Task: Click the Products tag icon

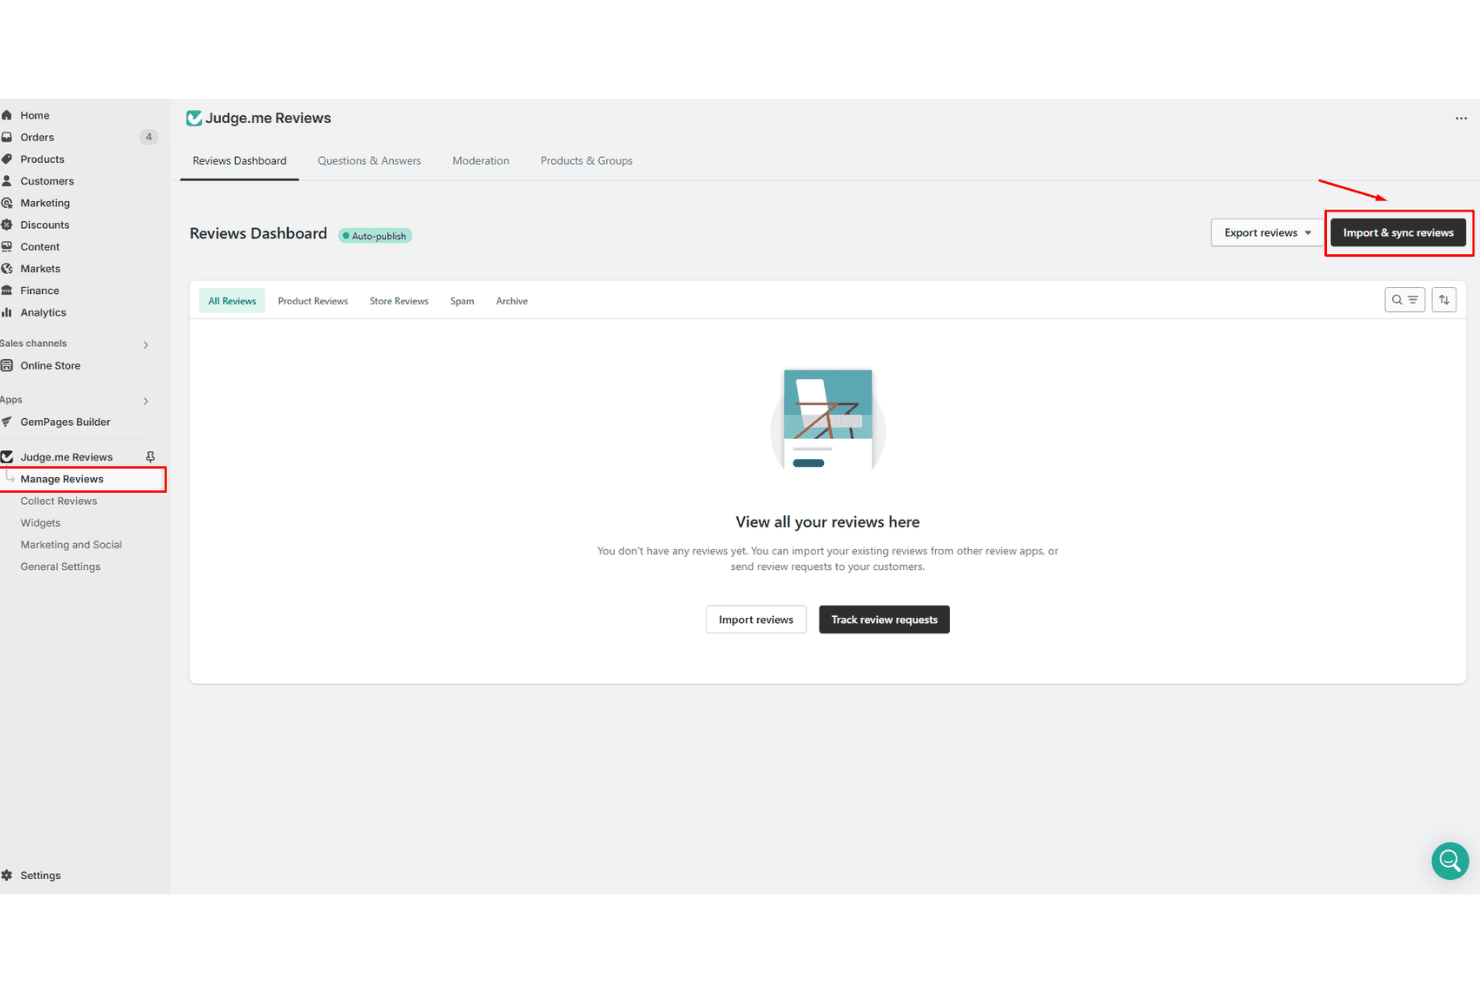Action: click(x=7, y=159)
